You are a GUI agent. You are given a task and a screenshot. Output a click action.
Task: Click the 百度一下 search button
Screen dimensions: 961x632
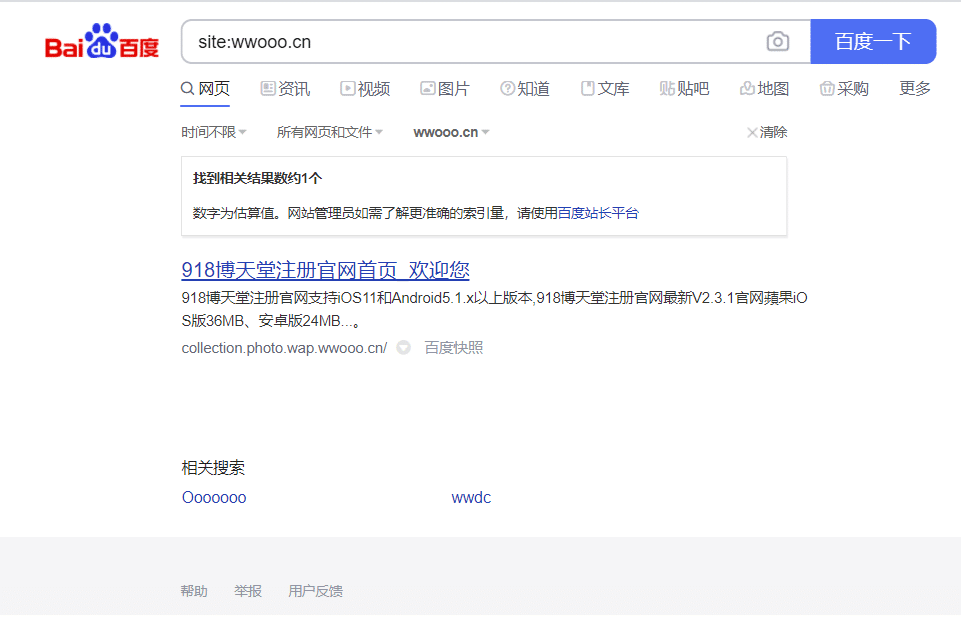coord(872,41)
